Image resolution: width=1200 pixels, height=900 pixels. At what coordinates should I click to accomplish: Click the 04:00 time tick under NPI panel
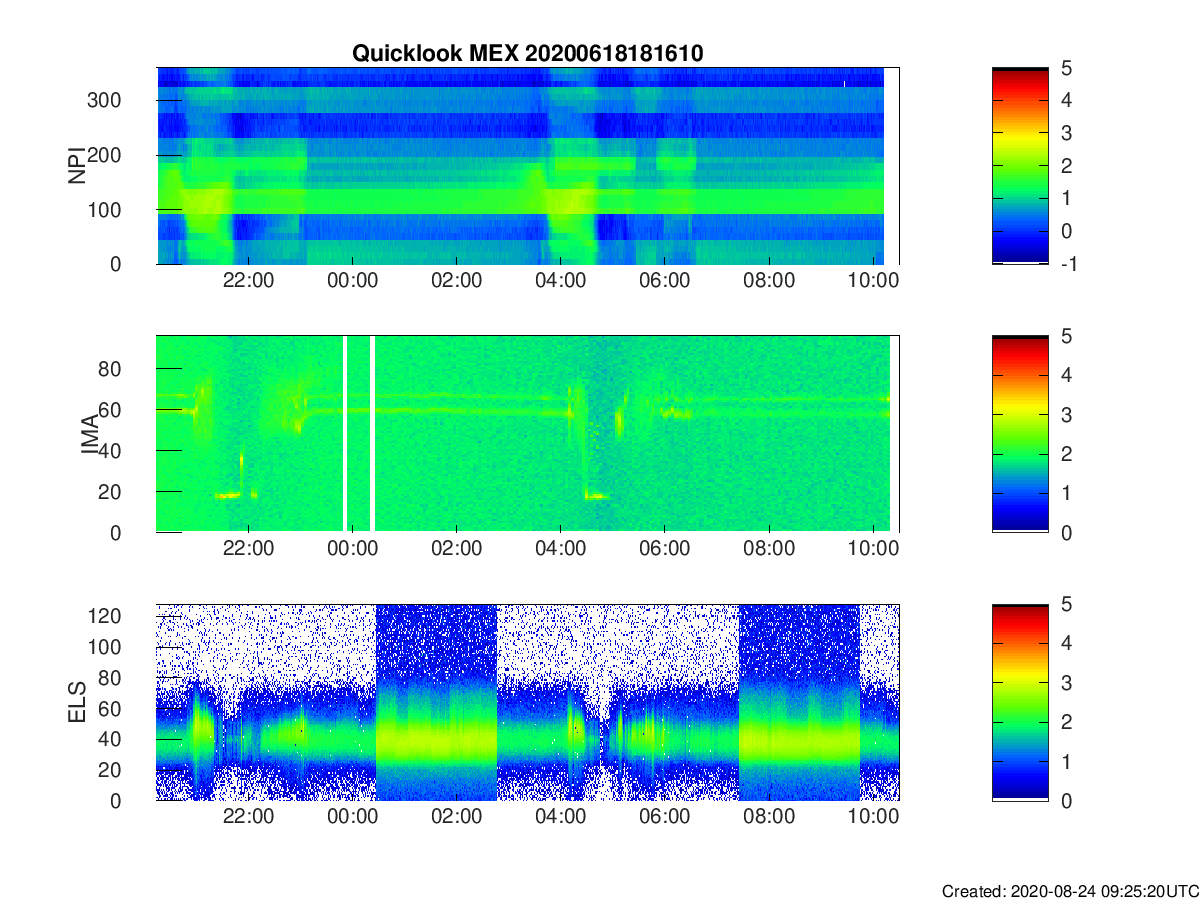point(561,281)
